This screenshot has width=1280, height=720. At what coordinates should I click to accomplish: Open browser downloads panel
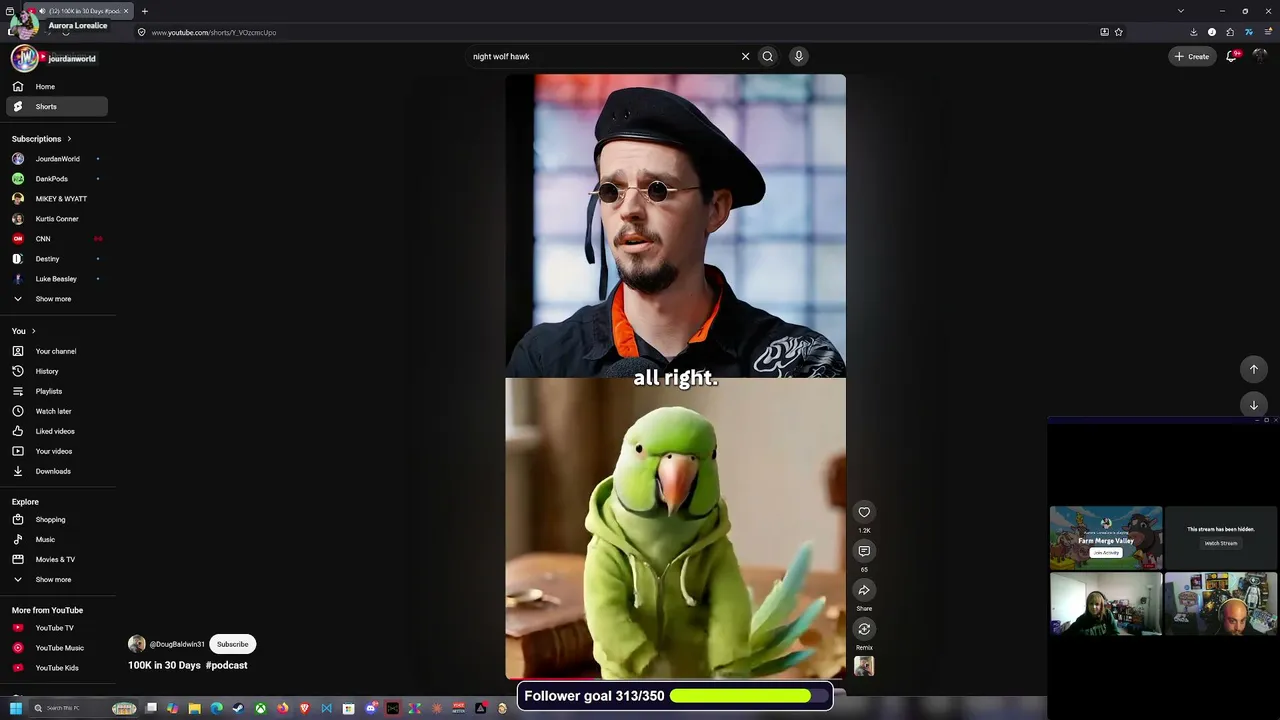pos(1193,32)
